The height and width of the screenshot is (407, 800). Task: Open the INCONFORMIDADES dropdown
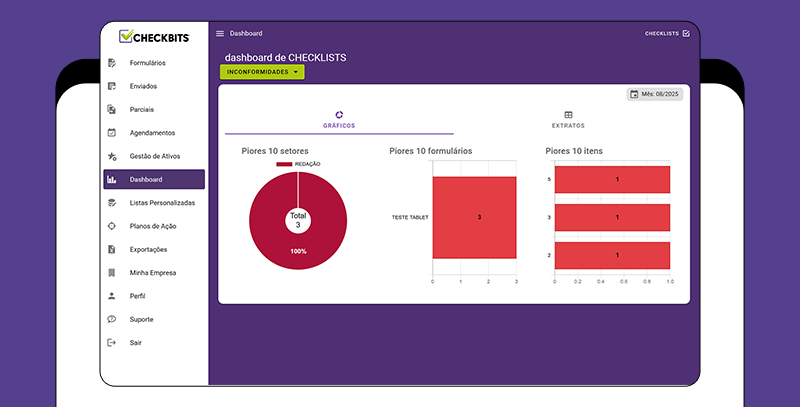tap(262, 72)
